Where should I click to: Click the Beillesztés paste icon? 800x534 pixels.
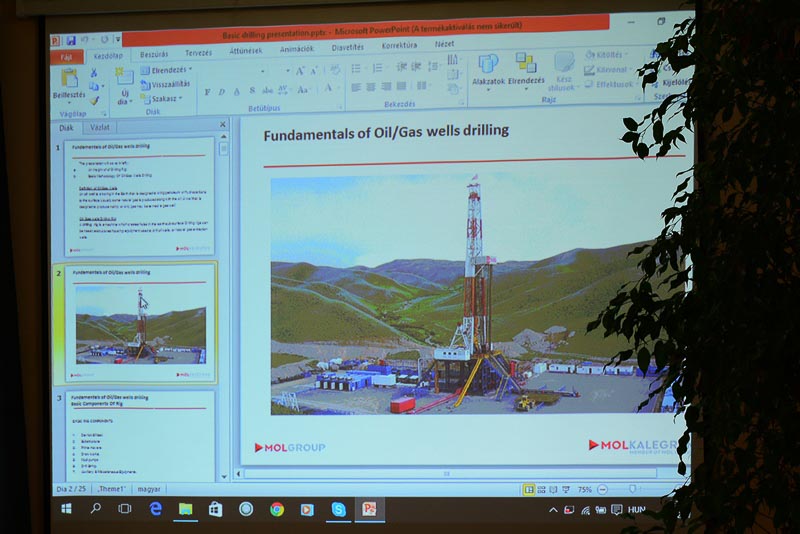pyautogui.click(x=69, y=79)
